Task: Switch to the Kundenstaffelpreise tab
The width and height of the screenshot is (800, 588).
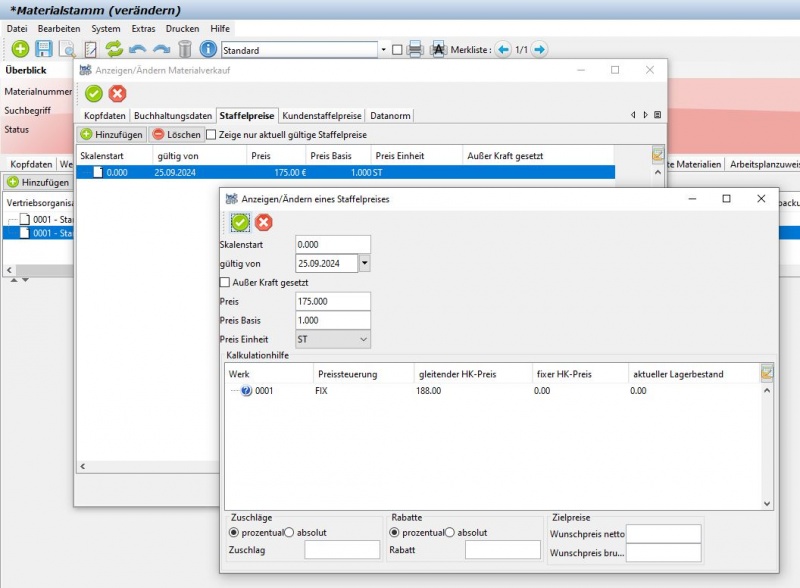Action: [322, 115]
